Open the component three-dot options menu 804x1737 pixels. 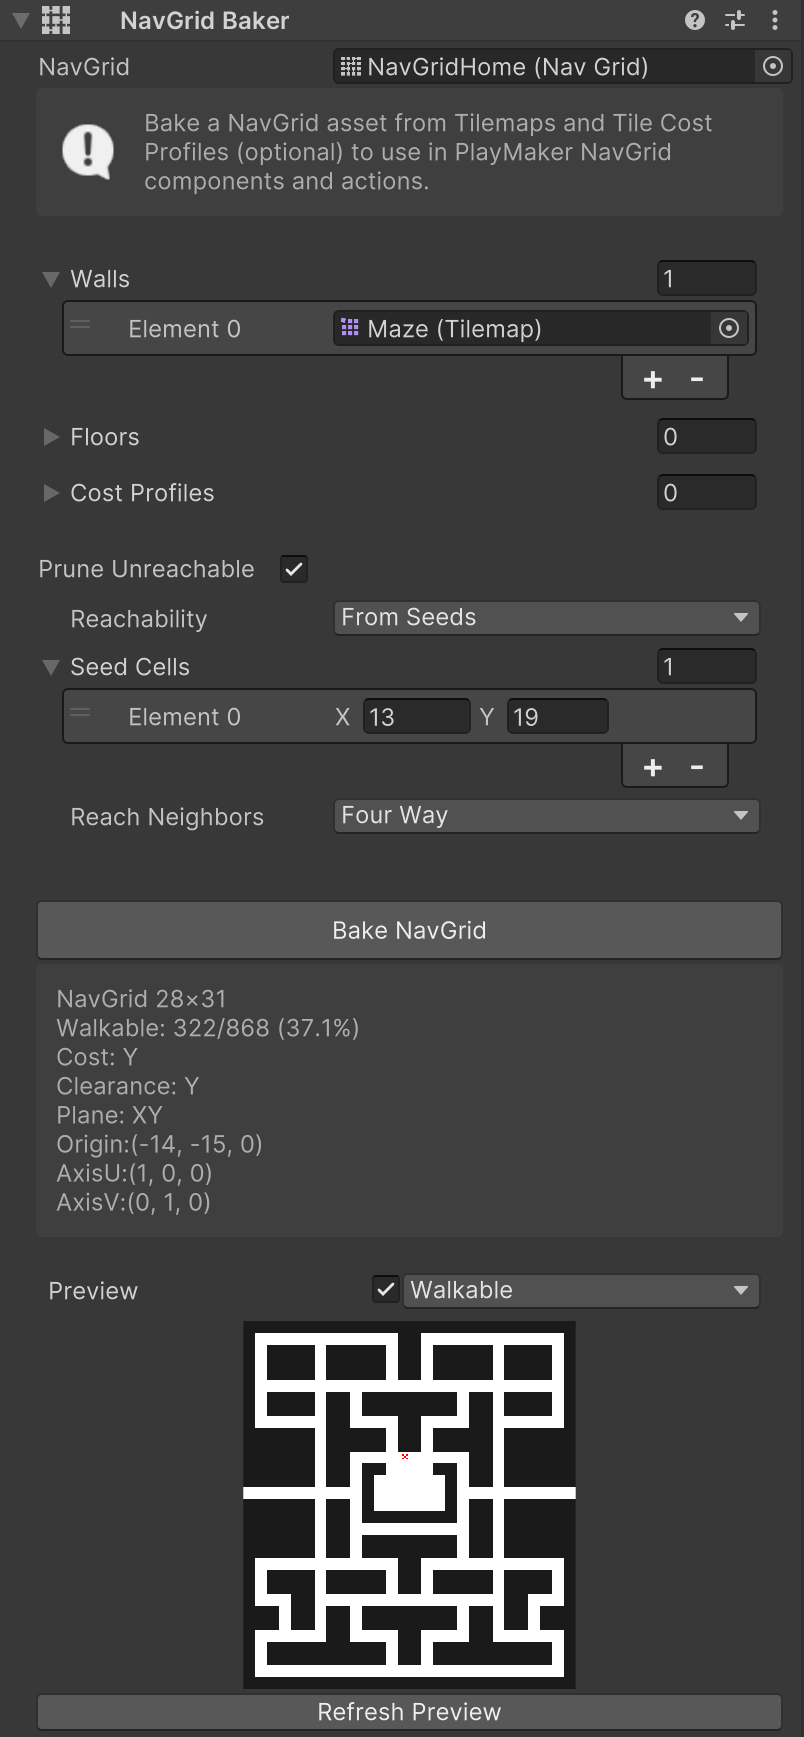(x=774, y=20)
